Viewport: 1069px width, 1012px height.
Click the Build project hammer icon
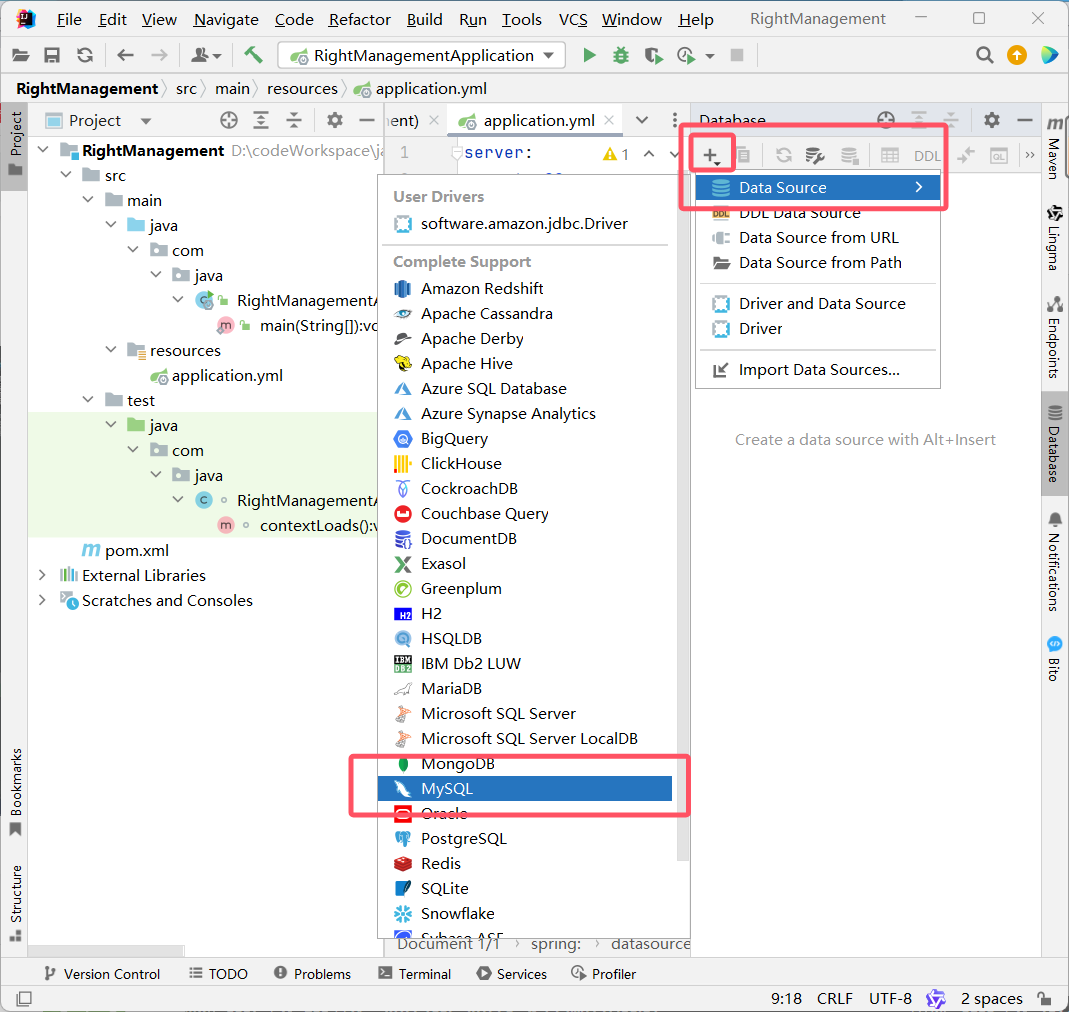[x=253, y=55]
